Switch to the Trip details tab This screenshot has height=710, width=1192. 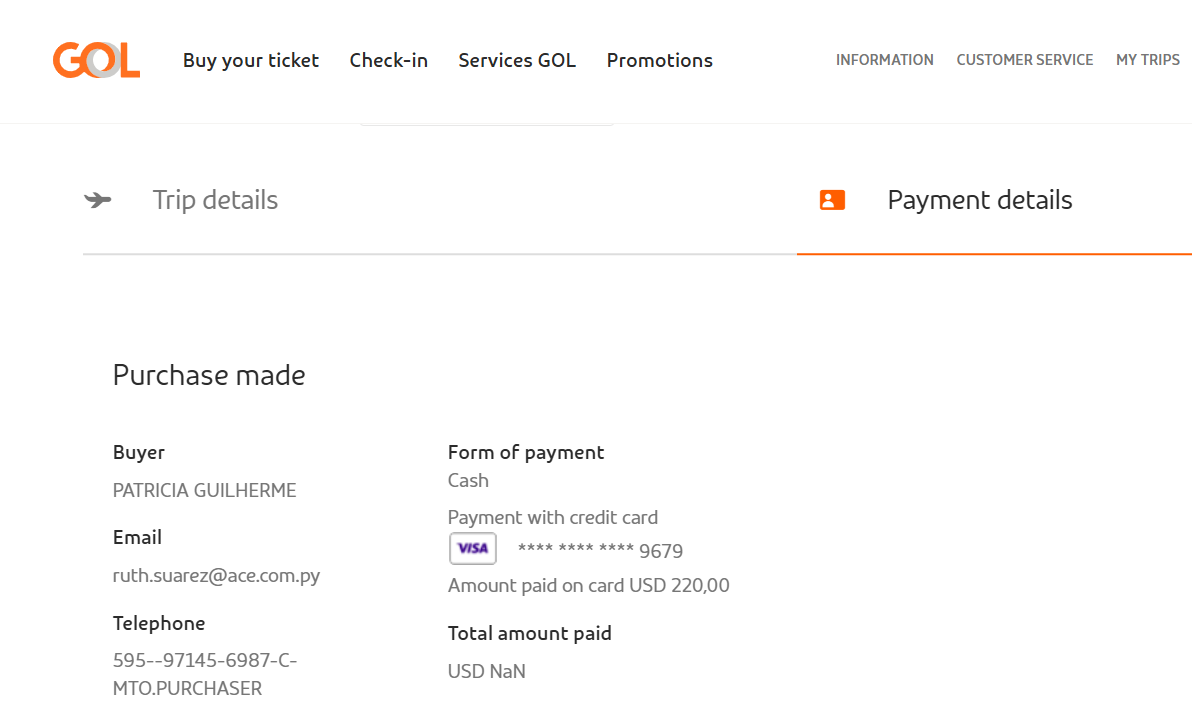[x=215, y=200]
